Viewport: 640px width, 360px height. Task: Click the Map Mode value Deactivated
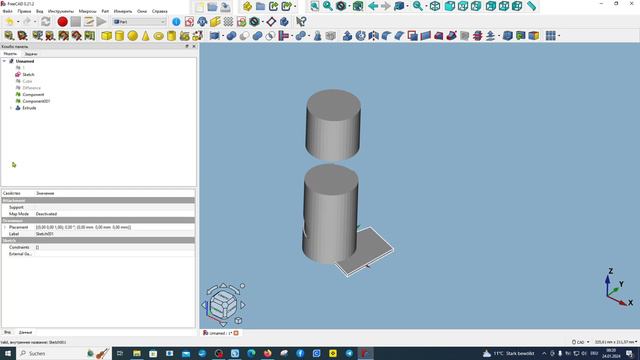coord(114,214)
